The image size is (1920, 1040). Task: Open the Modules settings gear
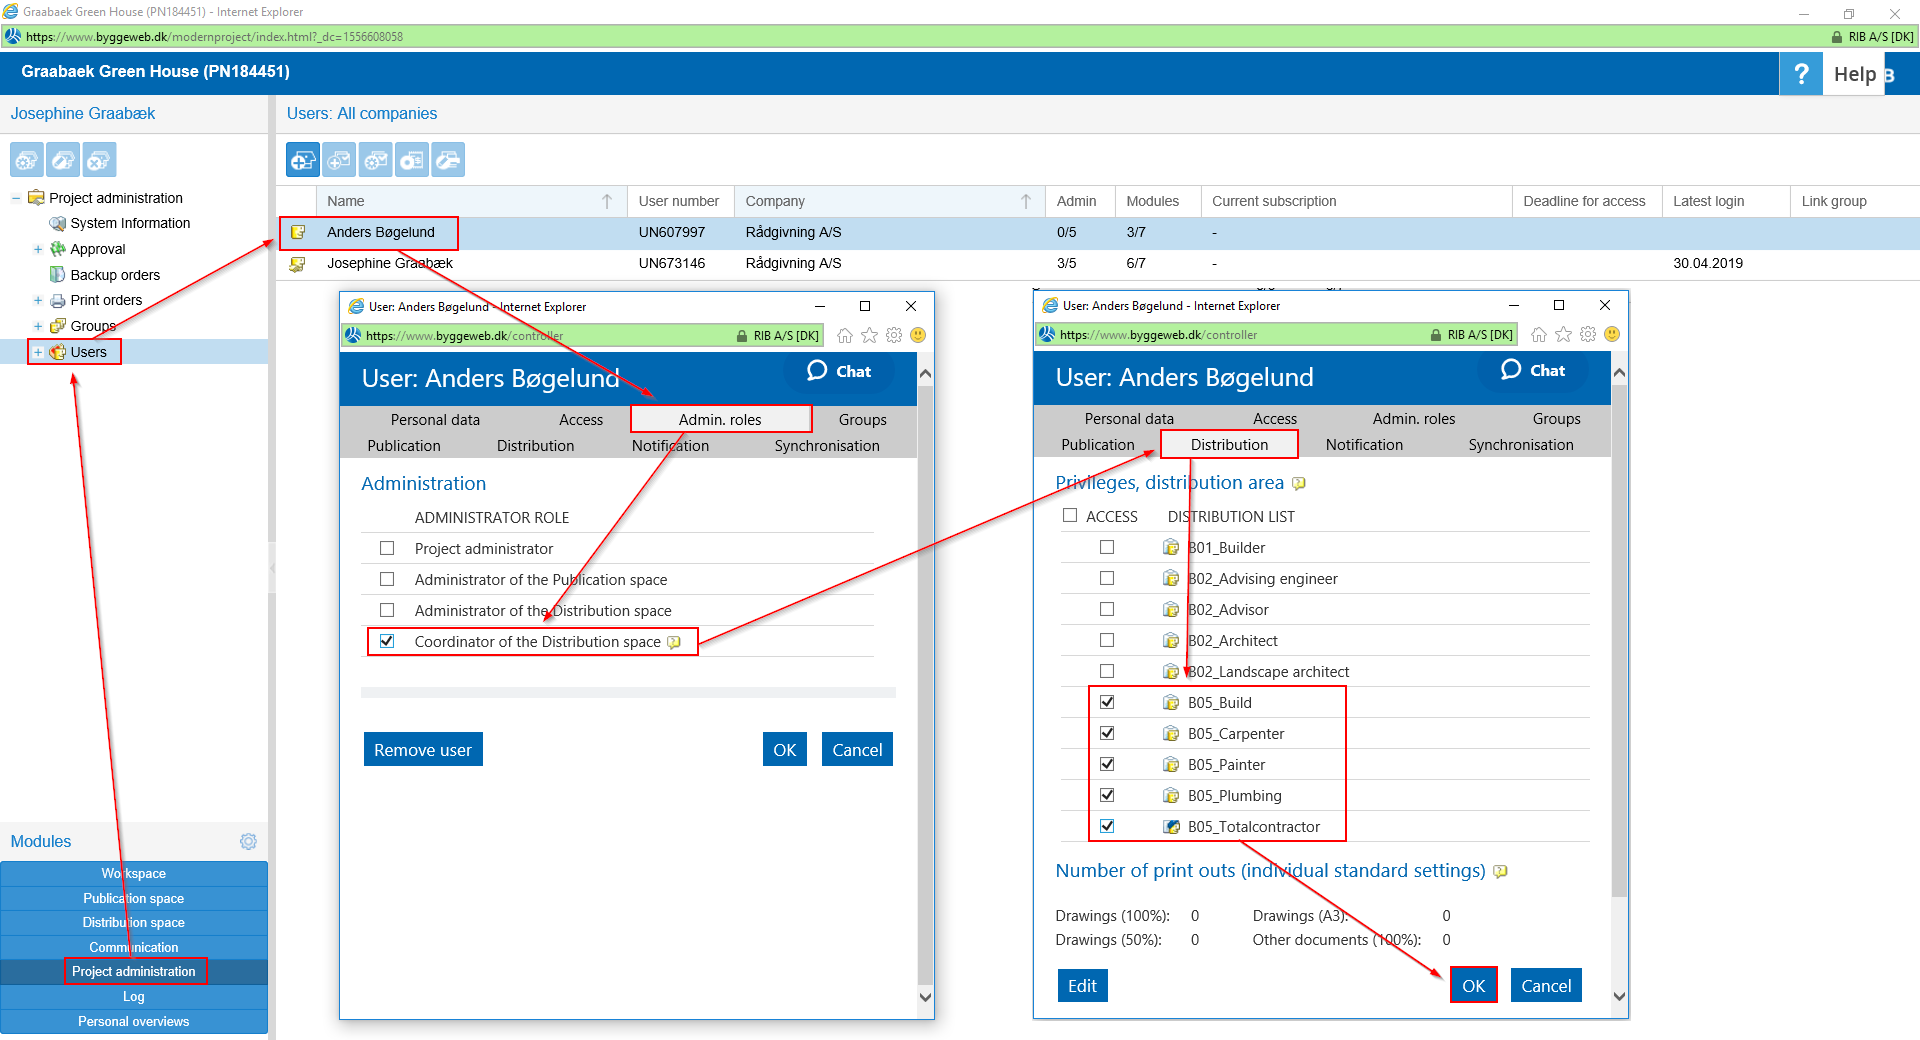(248, 842)
